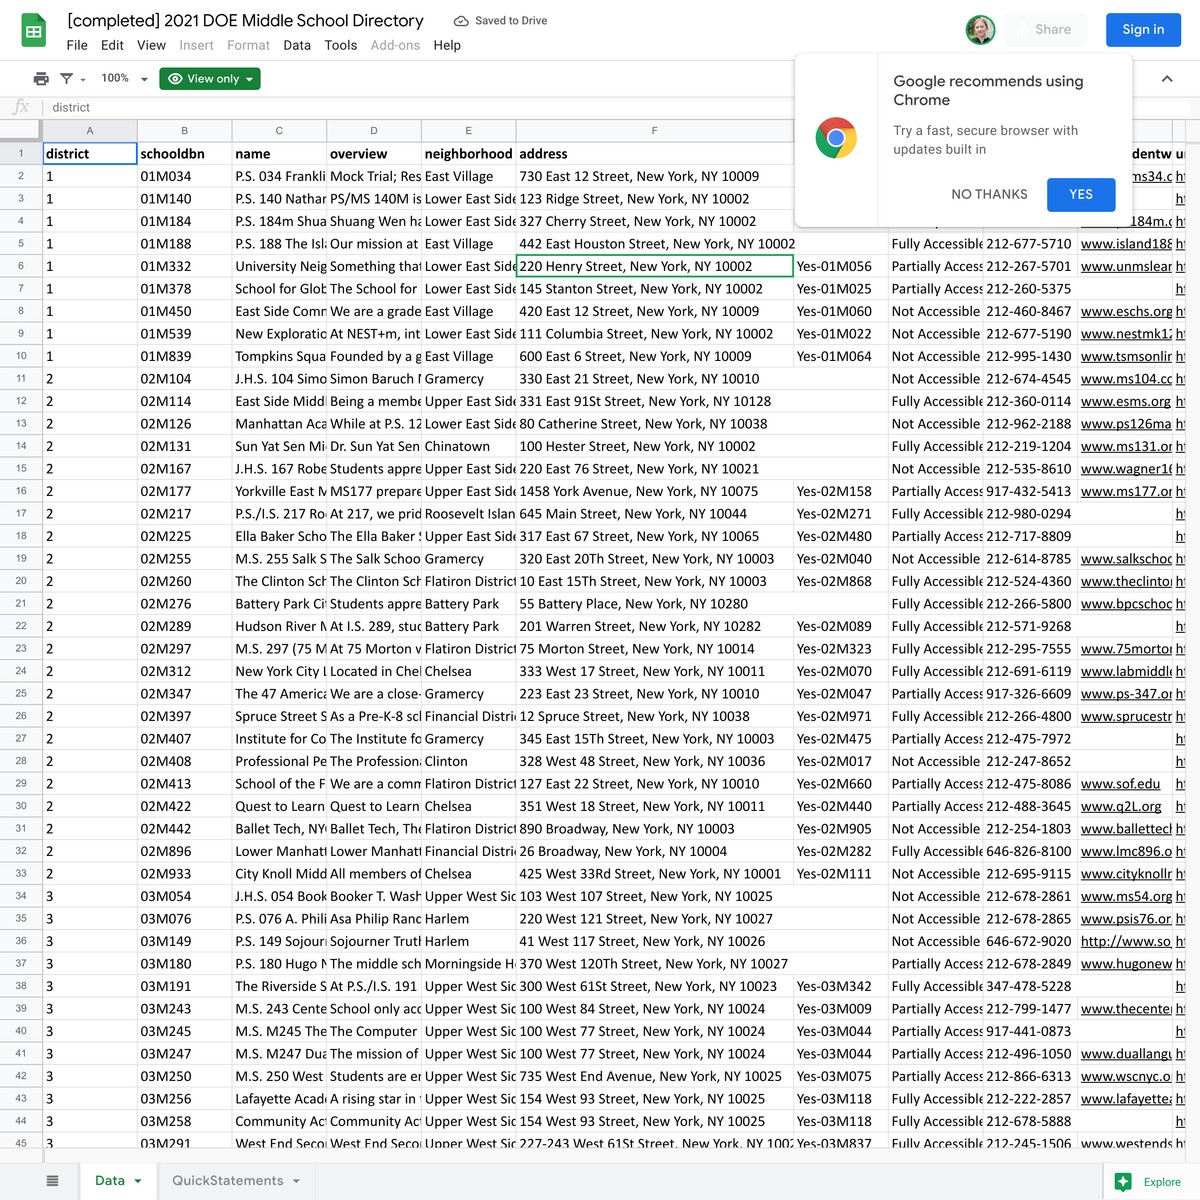Click cell 1458 York Avenue address
This screenshot has height=1200, width=1200.
[x=654, y=491]
